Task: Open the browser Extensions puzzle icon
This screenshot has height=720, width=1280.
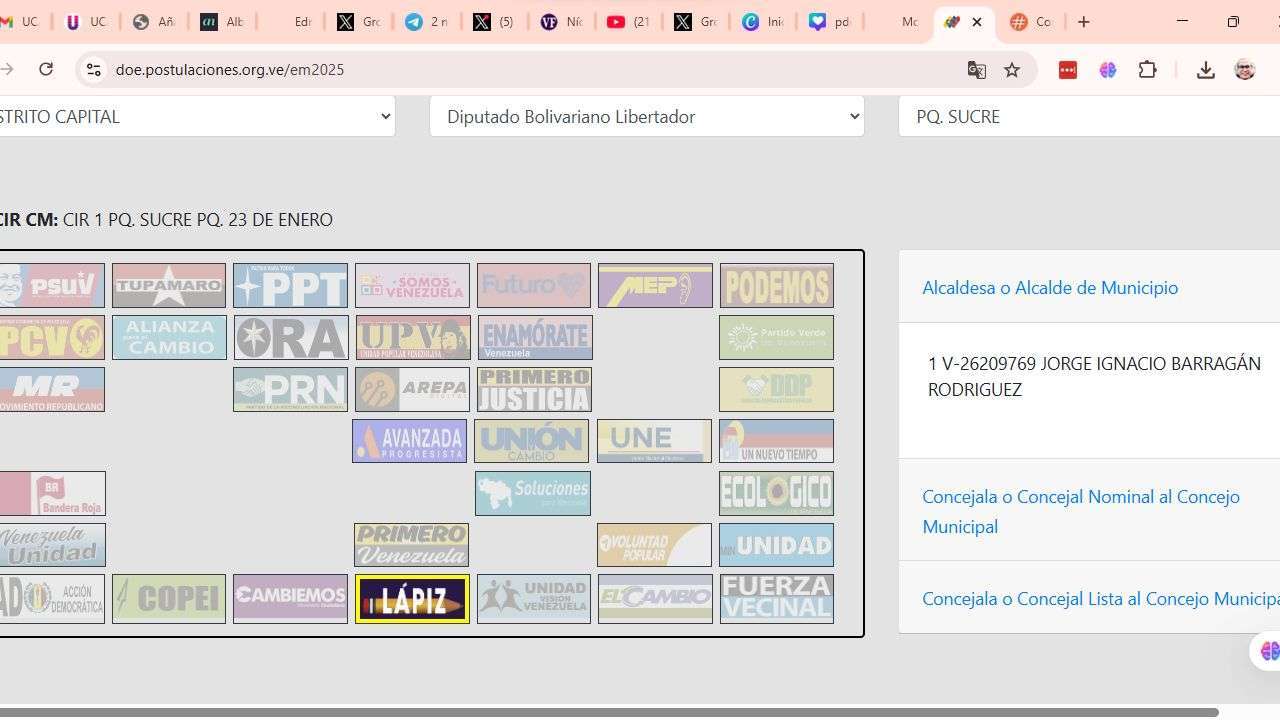Action: (x=1147, y=69)
